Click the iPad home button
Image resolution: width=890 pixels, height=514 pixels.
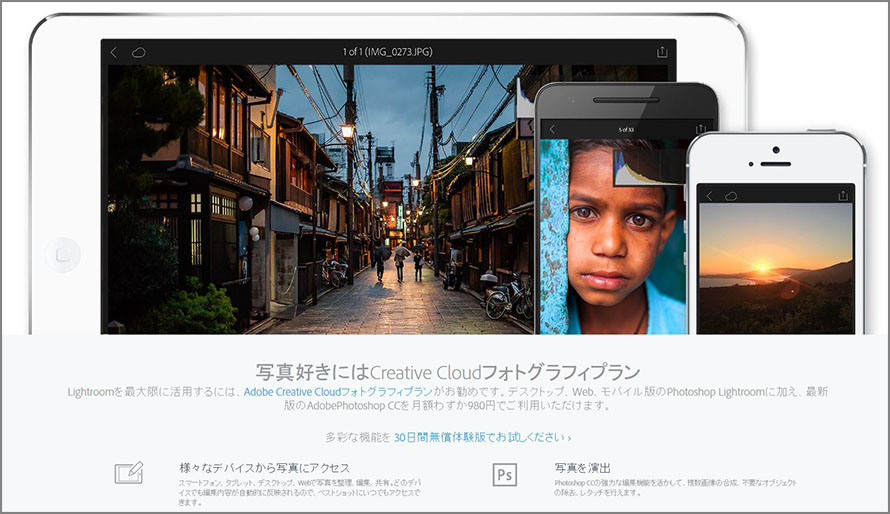pos(62,255)
